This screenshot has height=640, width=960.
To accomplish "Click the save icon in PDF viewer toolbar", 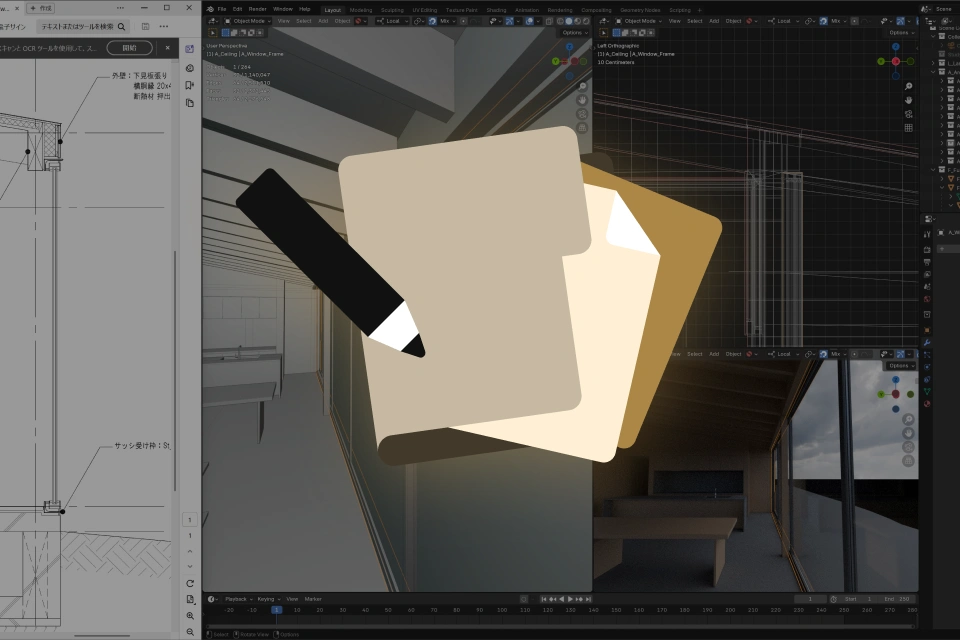I will point(145,26).
